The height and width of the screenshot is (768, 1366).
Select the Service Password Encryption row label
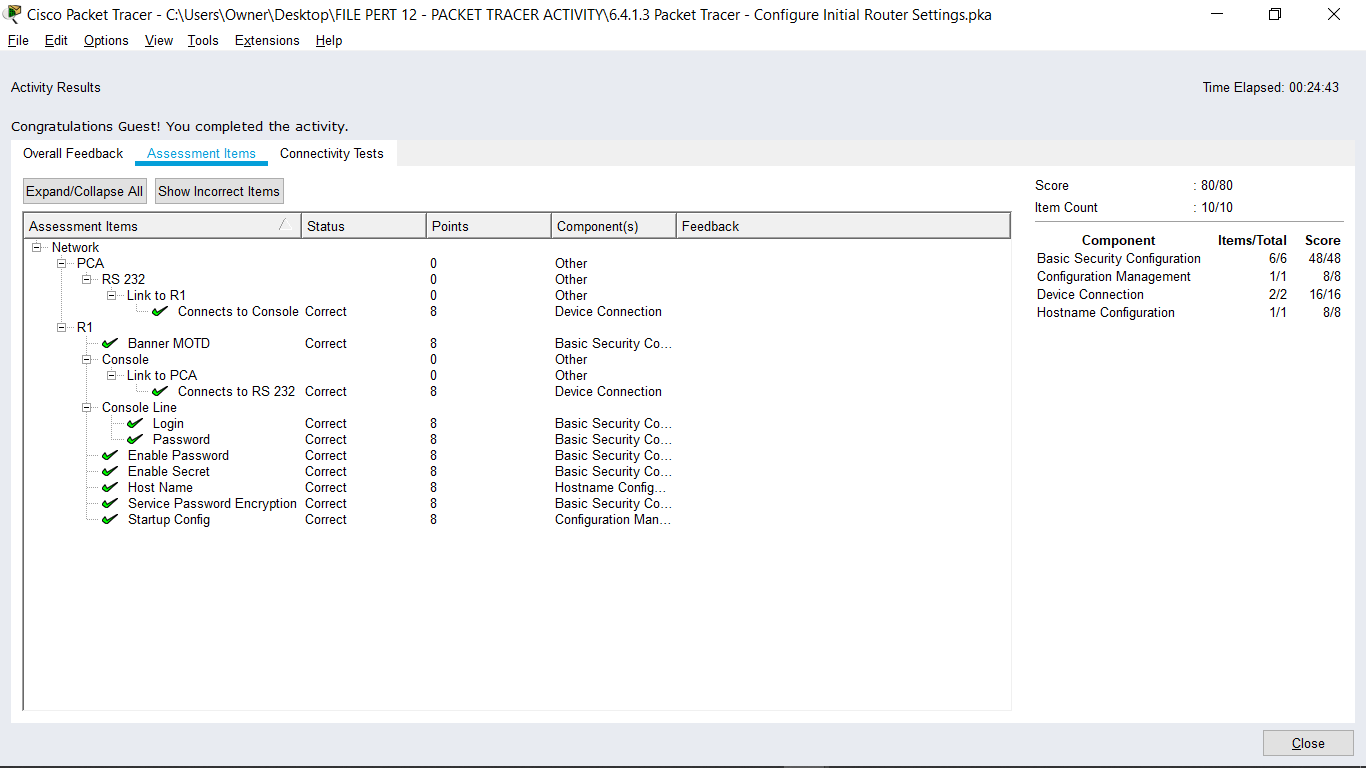point(212,503)
